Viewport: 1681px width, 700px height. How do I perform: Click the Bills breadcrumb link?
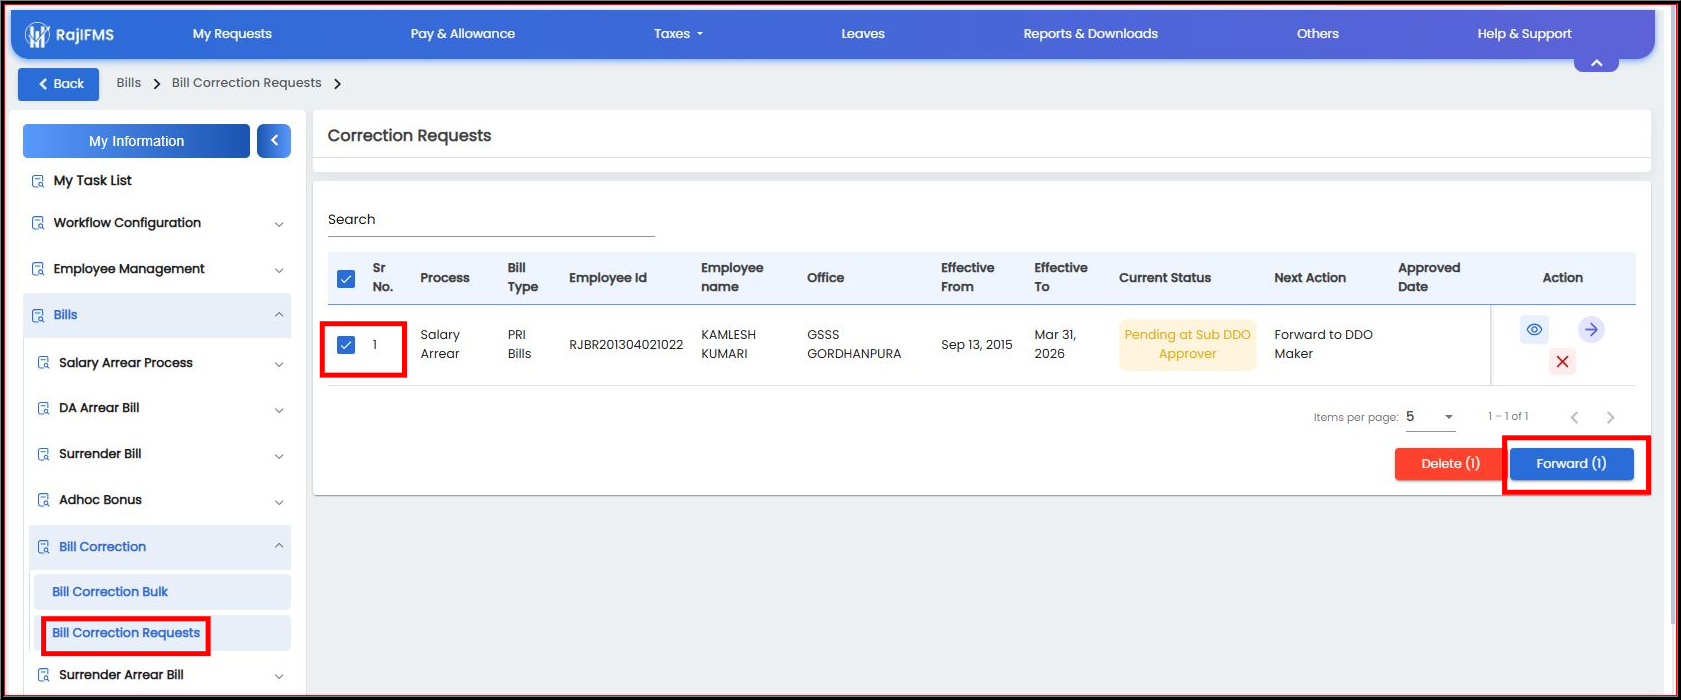coord(129,83)
